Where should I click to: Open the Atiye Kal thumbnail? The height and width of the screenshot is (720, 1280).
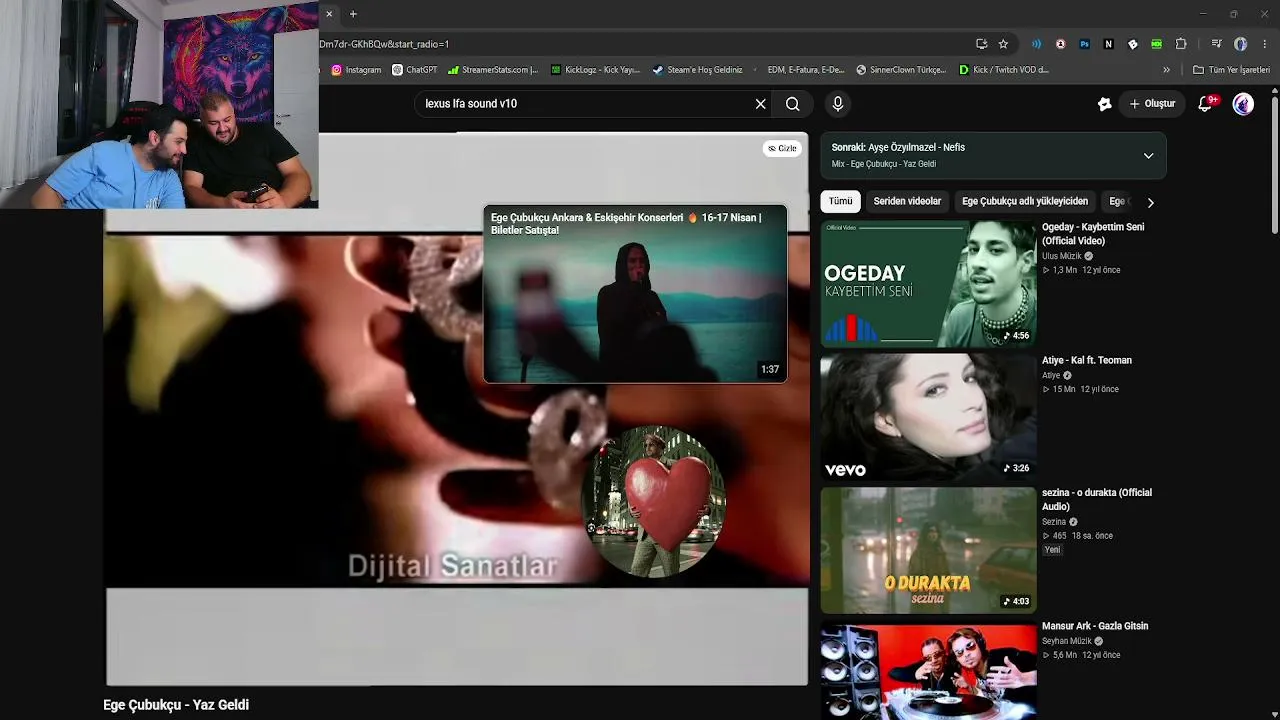coord(928,417)
